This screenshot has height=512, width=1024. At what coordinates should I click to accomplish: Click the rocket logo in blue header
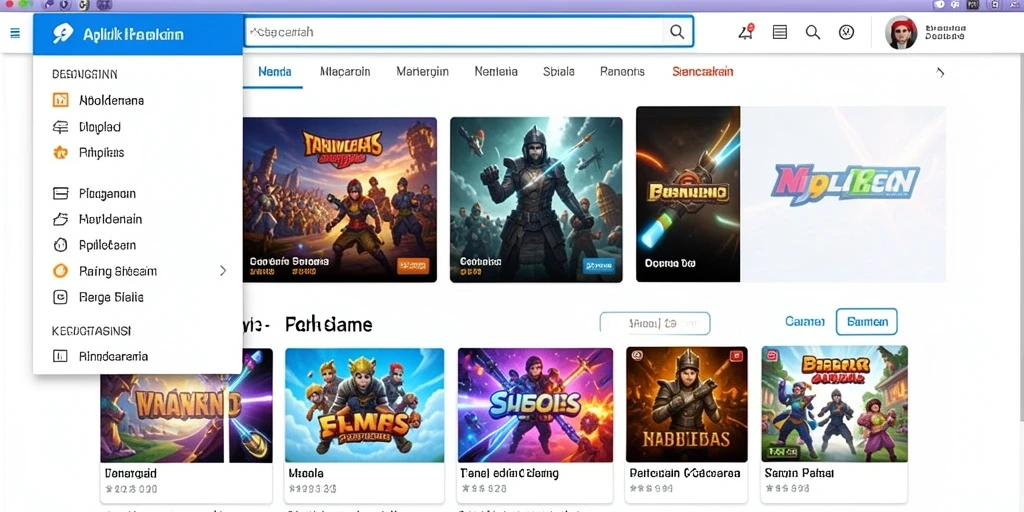coord(62,33)
